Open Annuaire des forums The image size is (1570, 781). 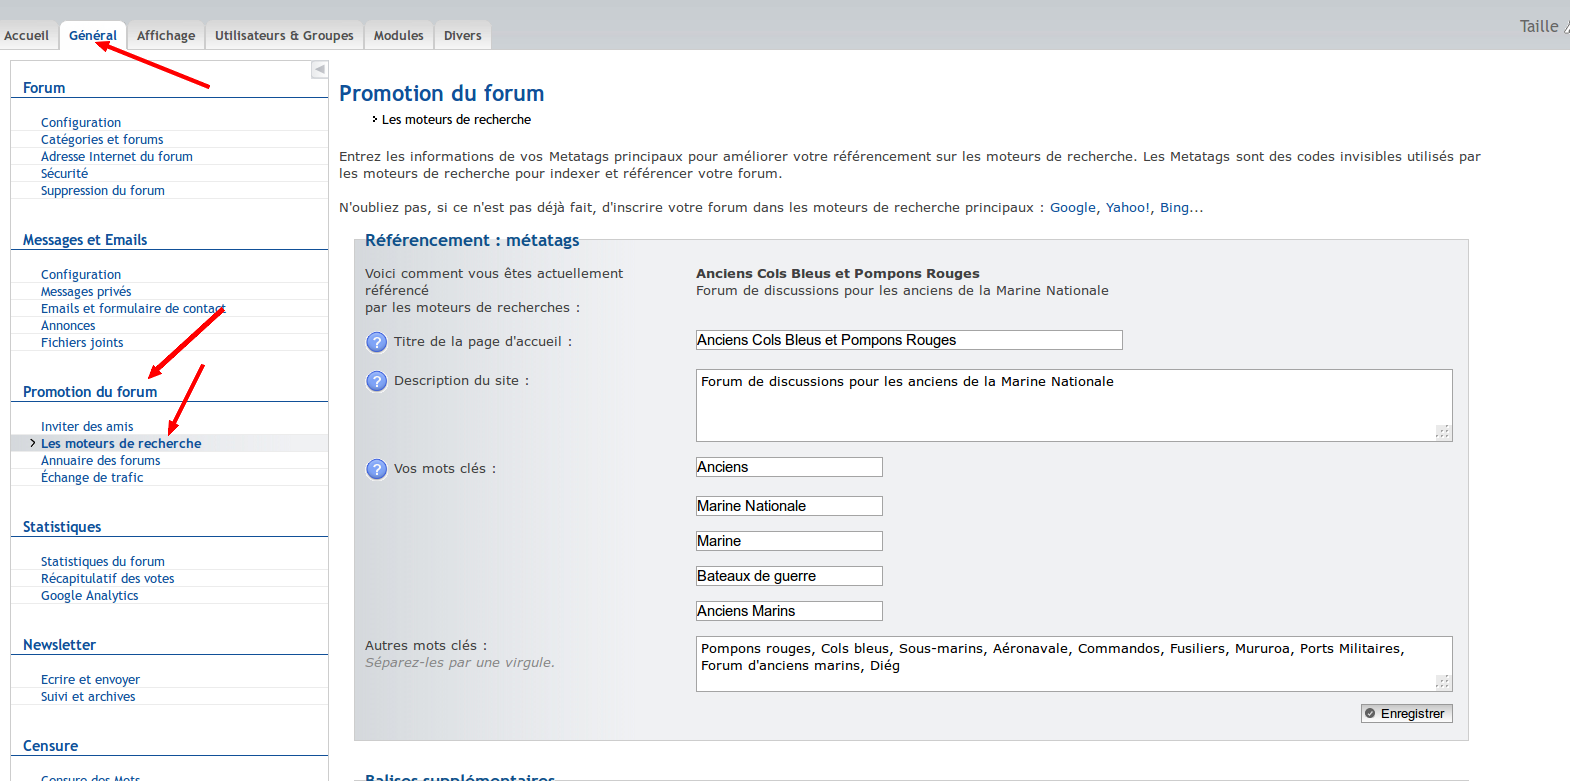tap(101, 461)
